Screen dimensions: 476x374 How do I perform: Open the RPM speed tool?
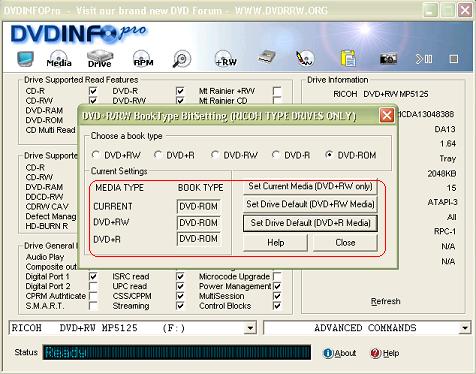point(143,59)
